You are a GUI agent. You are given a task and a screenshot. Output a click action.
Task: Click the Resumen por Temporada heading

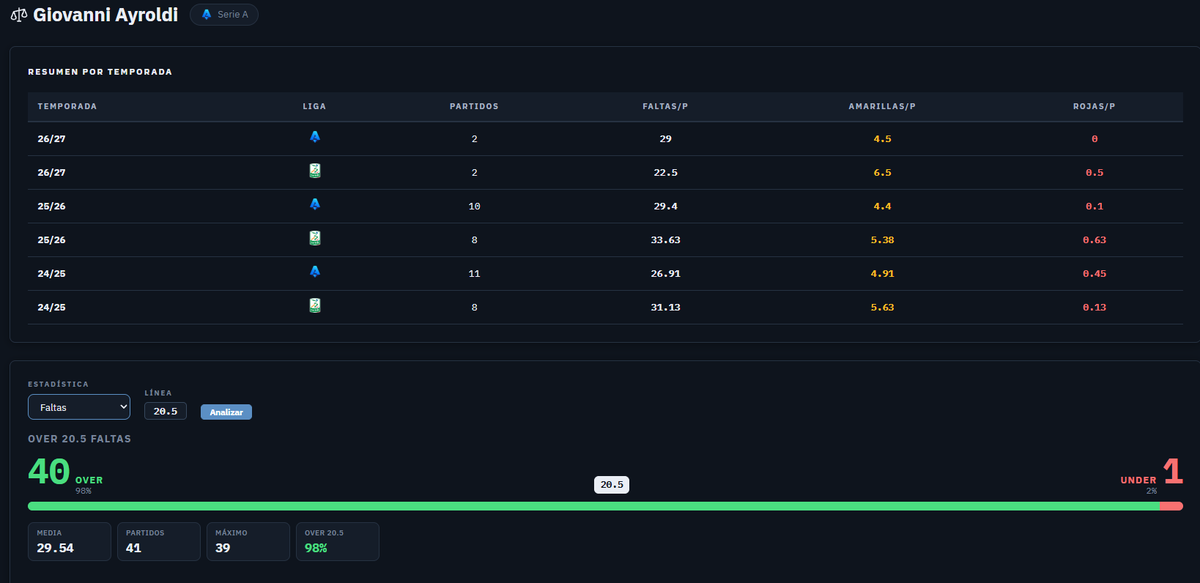[x=100, y=72]
